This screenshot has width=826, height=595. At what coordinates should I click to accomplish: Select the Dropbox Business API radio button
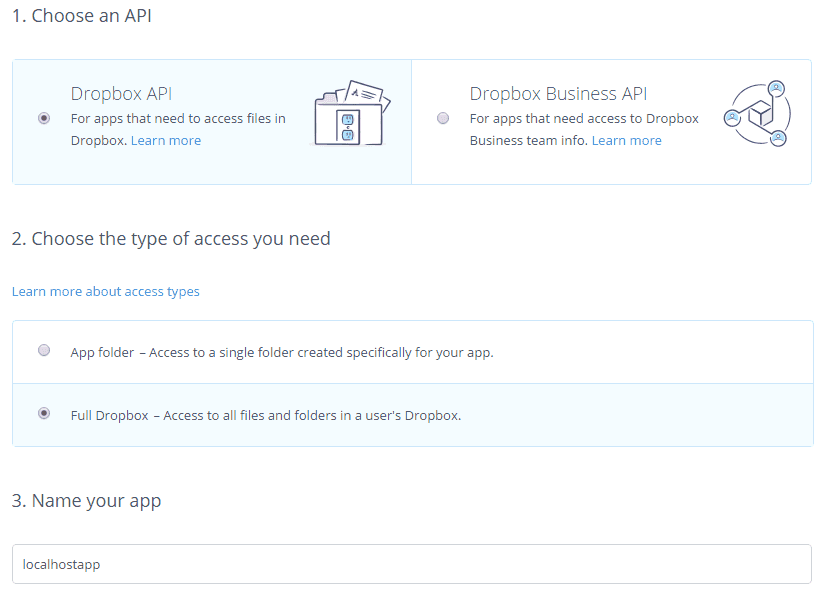443,118
